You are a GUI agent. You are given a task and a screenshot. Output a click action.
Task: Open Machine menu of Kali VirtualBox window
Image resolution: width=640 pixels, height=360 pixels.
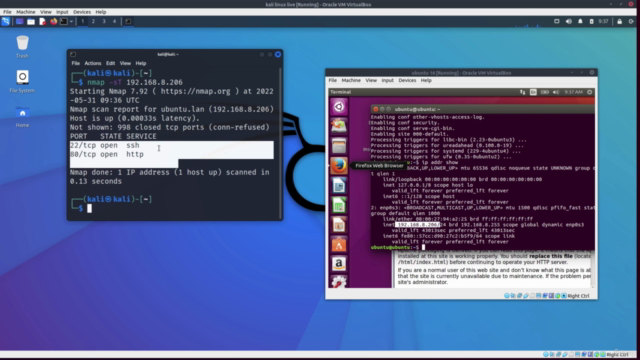(x=26, y=12)
